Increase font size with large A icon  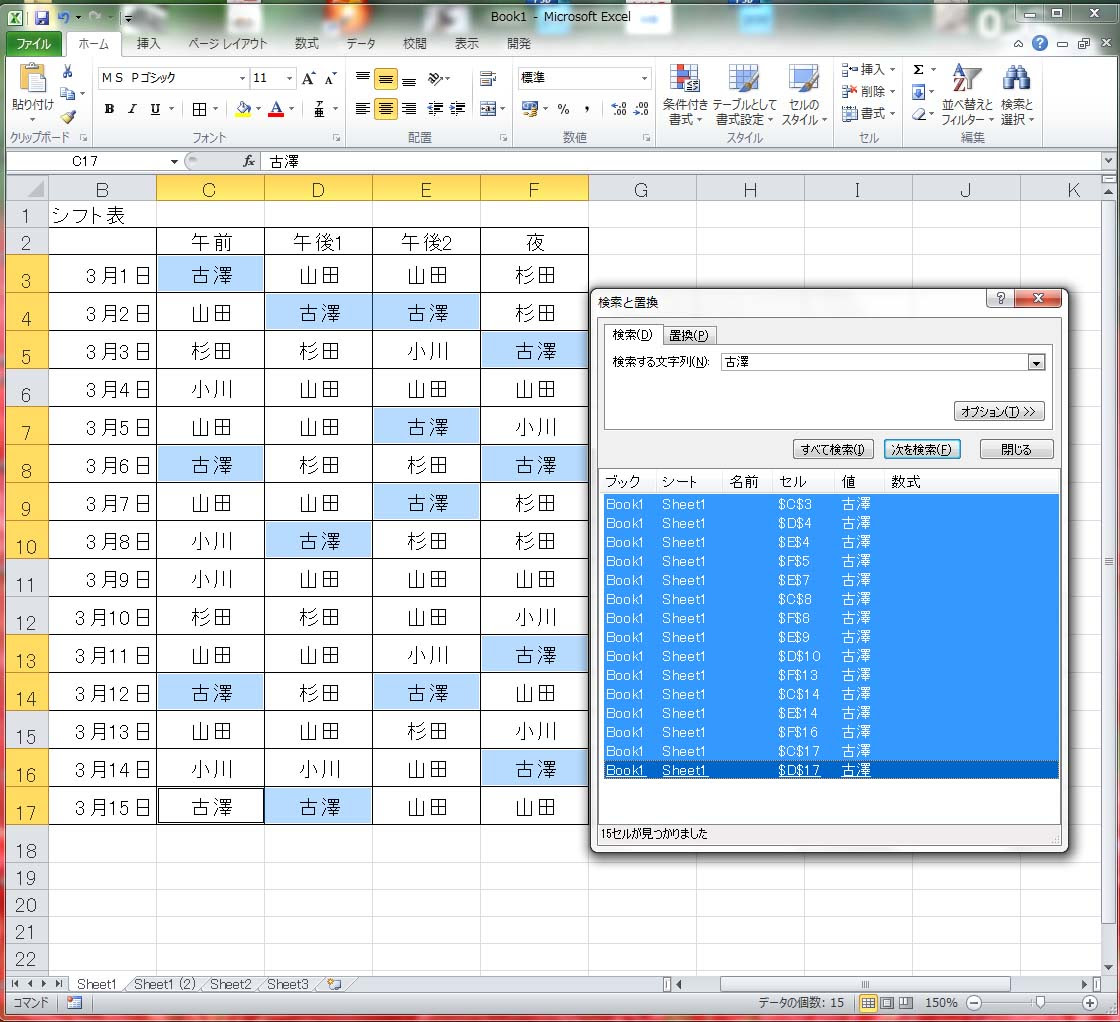point(309,79)
